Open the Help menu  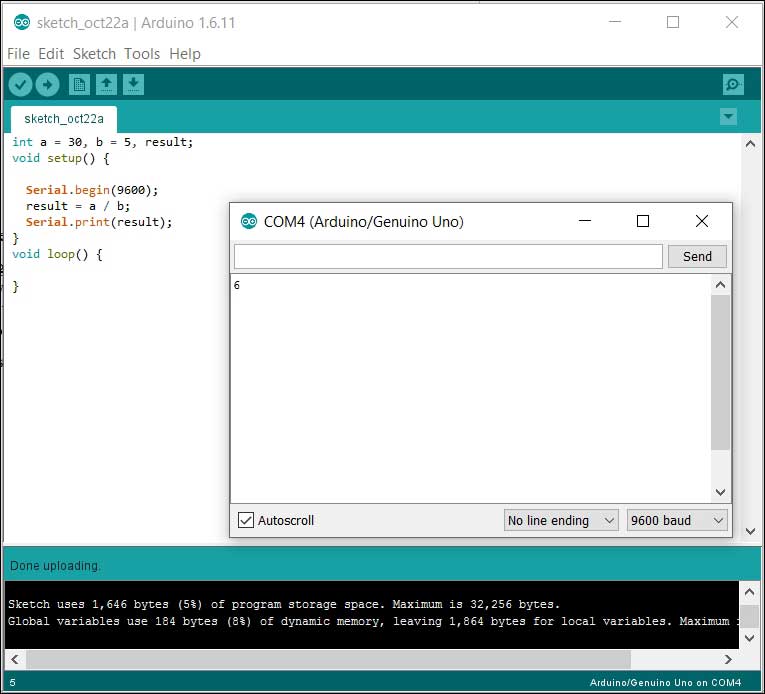point(184,54)
